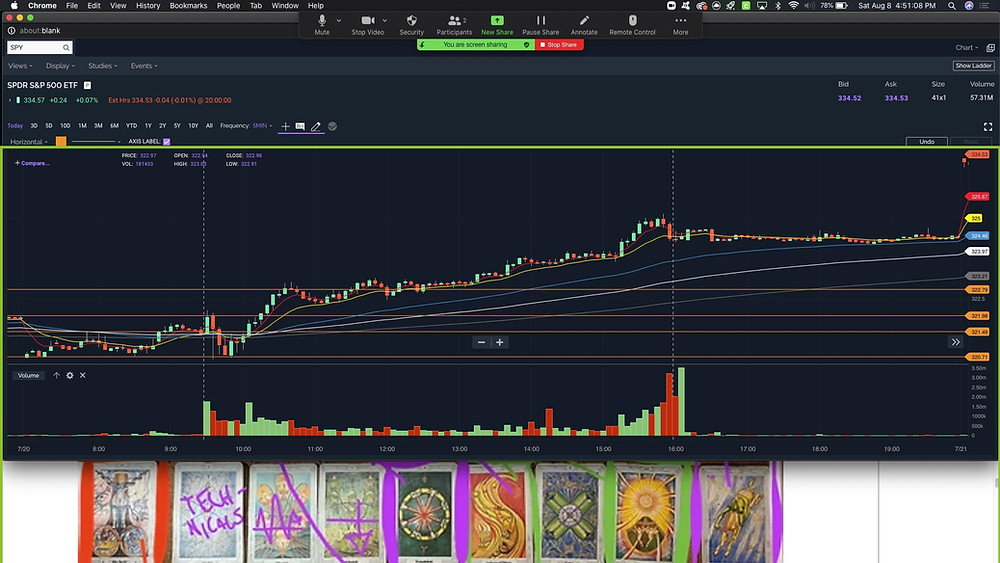Viewport: 1000px width, 563px height.
Task: Click the double-arrow scroll to latest icon
Action: 955,342
